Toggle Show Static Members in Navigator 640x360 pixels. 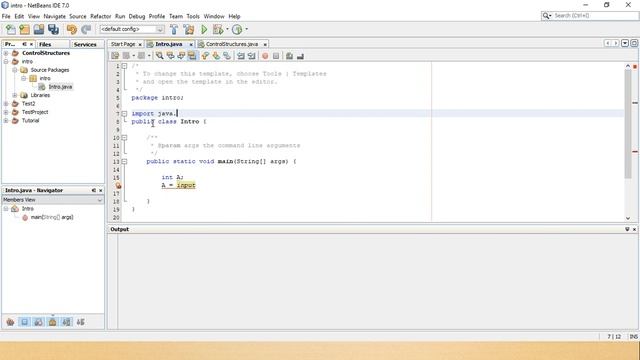(x=38, y=322)
